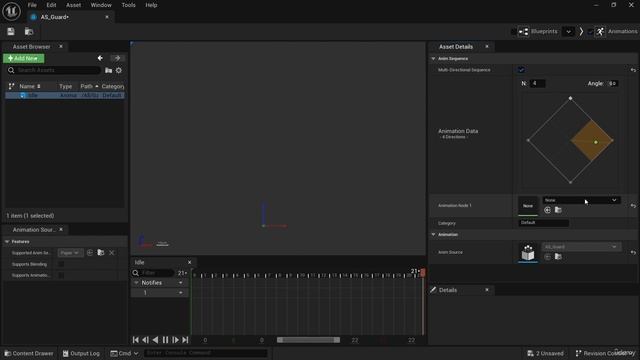
Task: Open the File menu
Action: pyautogui.click(x=32, y=5)
